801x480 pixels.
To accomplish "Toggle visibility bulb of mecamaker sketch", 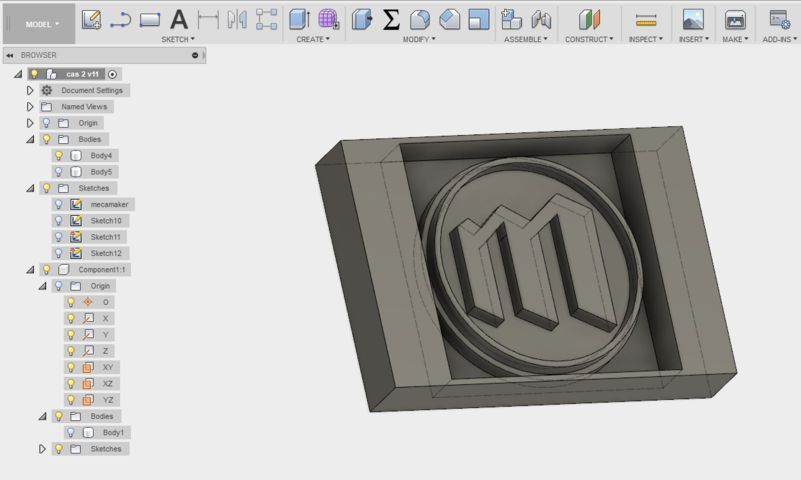I will (59, 204).
